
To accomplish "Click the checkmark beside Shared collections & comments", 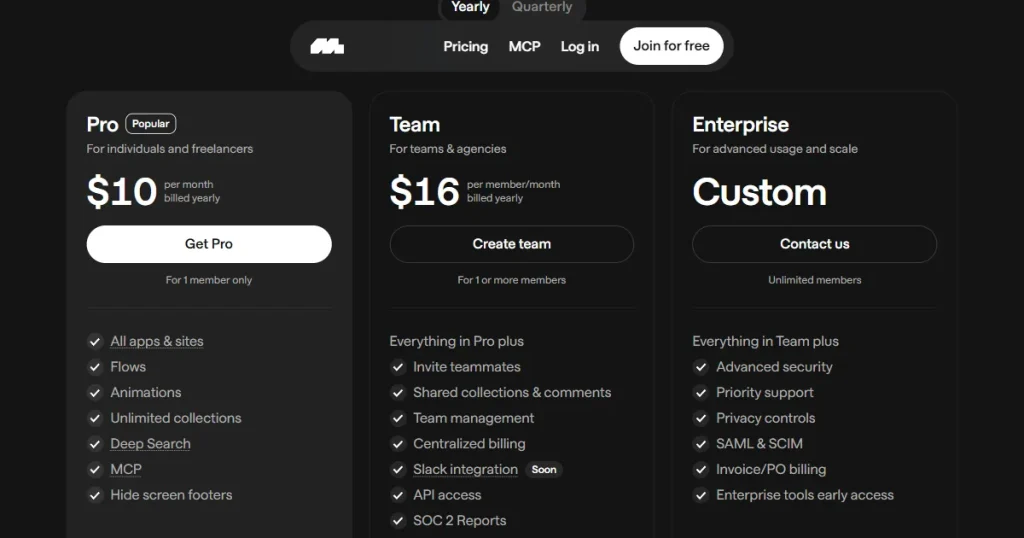I will (398, 392).
